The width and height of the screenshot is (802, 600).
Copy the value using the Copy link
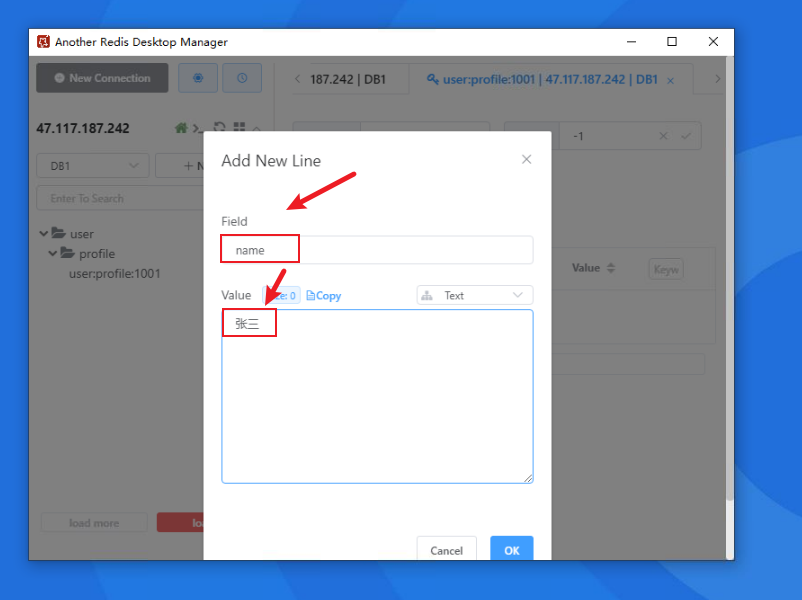323,296
